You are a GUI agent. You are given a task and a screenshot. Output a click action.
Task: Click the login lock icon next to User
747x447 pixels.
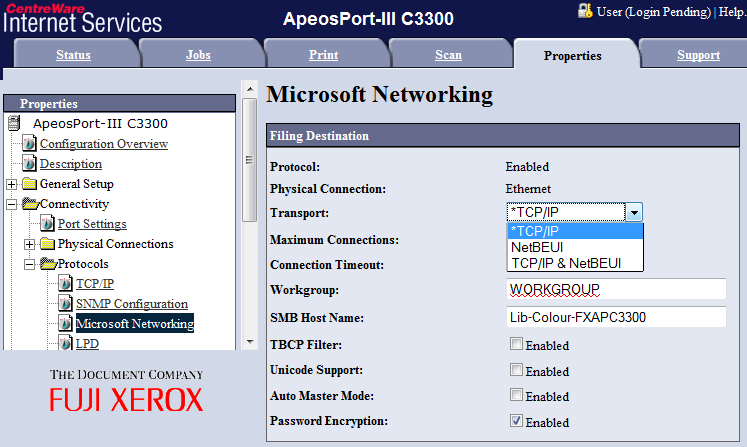[x=585, y=10]
